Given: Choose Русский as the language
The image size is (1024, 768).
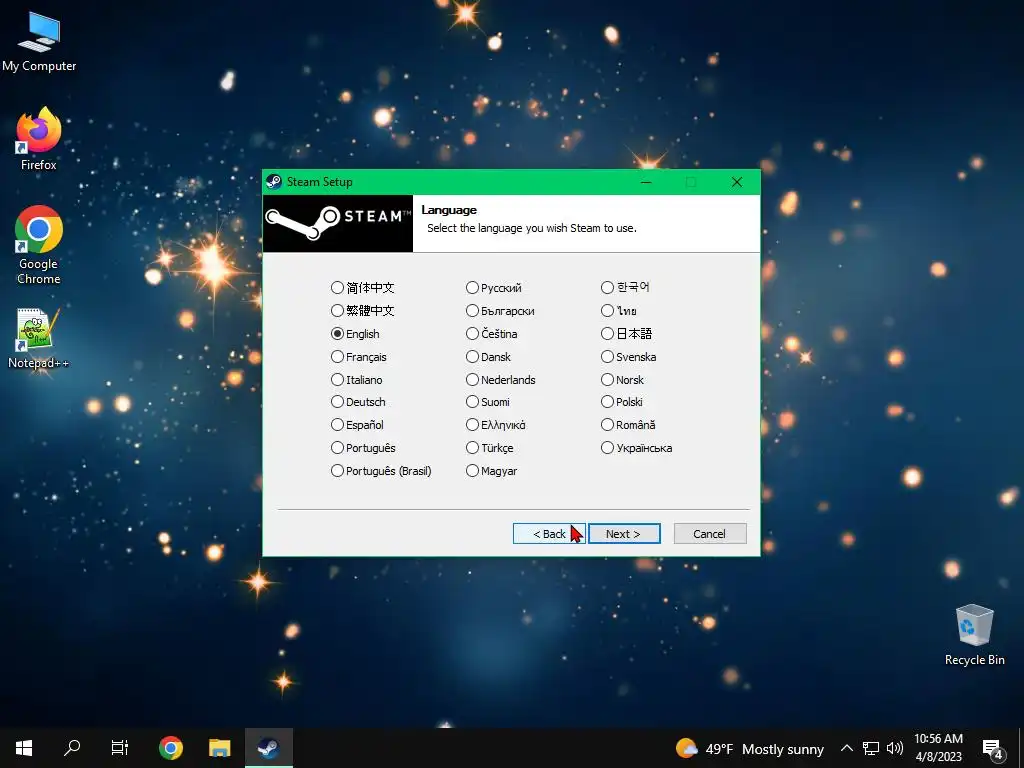Looking at the screenshot, I should point(494,287).
